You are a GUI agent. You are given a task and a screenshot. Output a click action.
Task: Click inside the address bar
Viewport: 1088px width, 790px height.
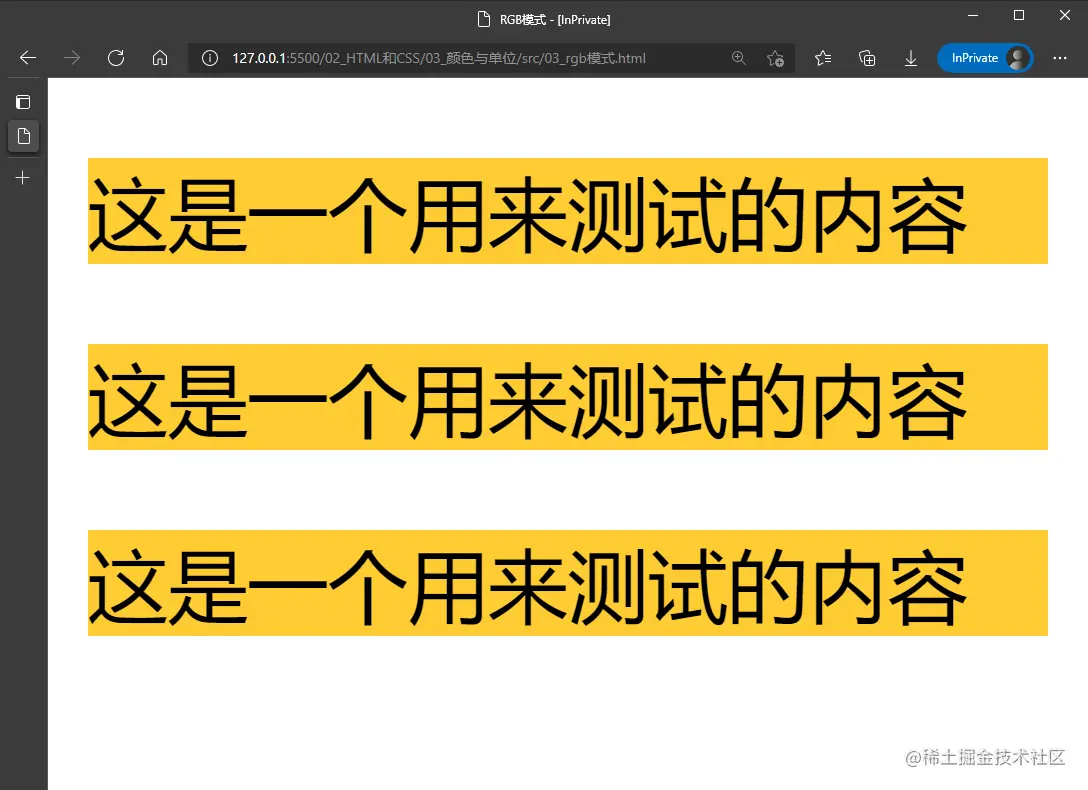450,58
